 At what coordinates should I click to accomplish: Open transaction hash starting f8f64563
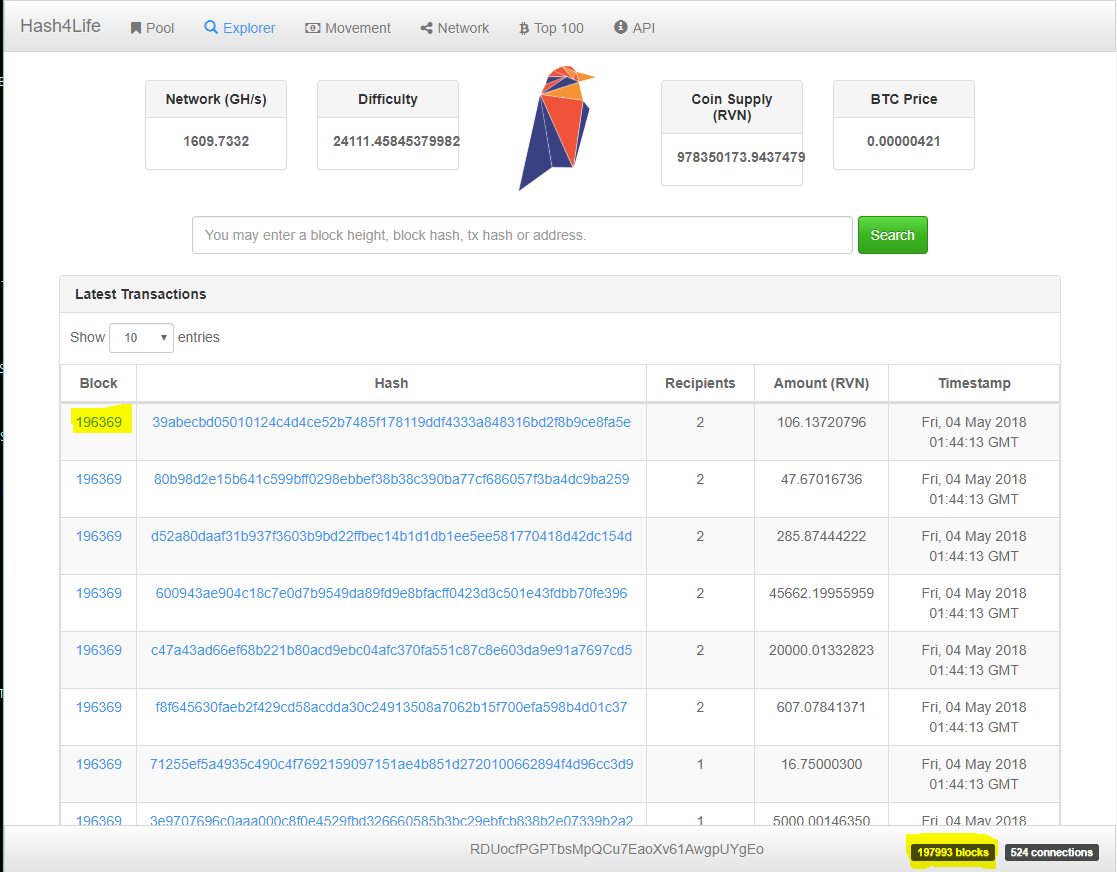point(391,707)
